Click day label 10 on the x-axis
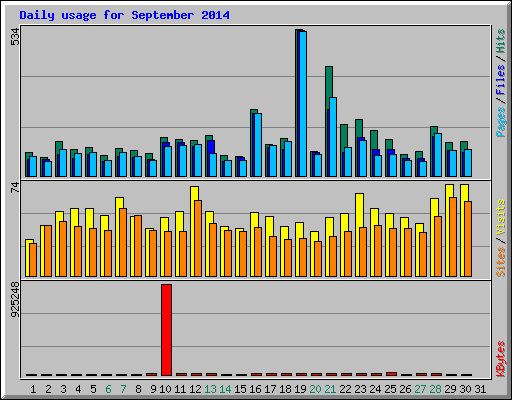Image resolution: width=512 pixels, height=400 pixels. 165,389
